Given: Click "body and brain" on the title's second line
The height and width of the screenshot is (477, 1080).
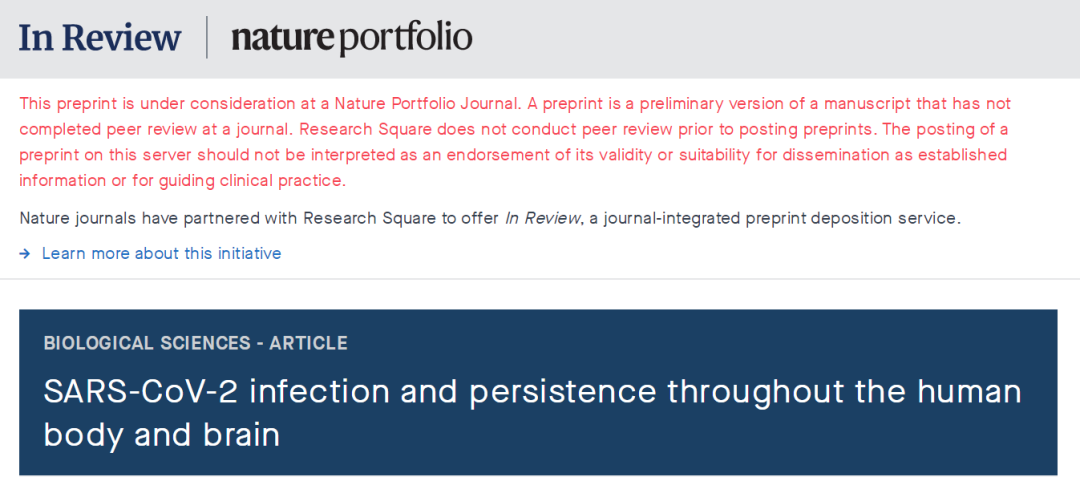Looking at the screenshot, I should [162, 436].
